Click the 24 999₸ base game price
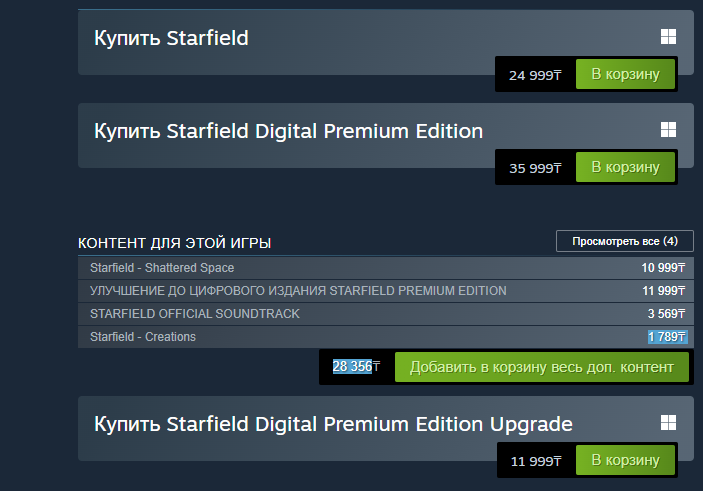The image size is (703, 491). [x=534, y=76]
